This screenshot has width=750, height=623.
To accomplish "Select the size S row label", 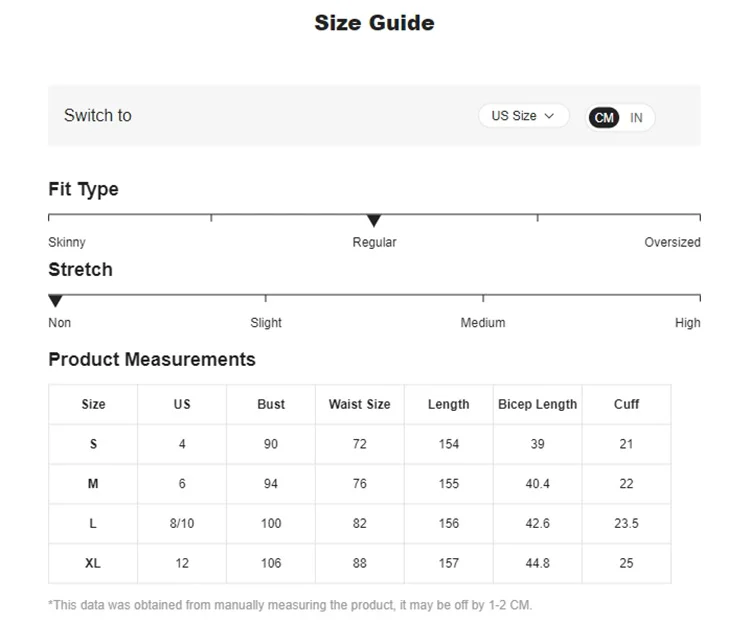I will [93, 444].
